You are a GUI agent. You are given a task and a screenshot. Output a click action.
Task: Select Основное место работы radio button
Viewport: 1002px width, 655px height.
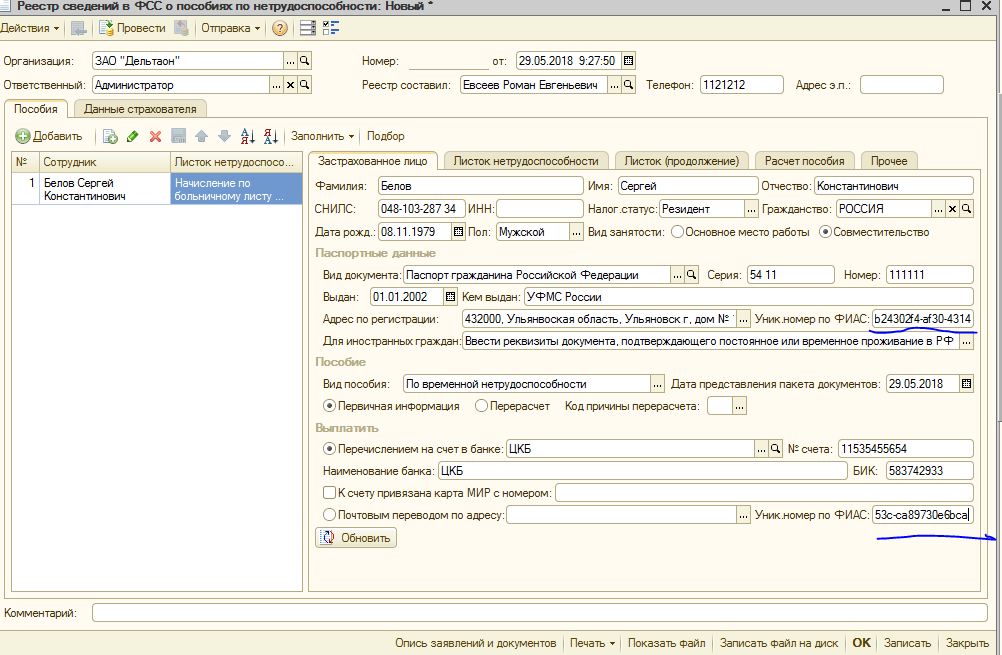coord(678,232)
